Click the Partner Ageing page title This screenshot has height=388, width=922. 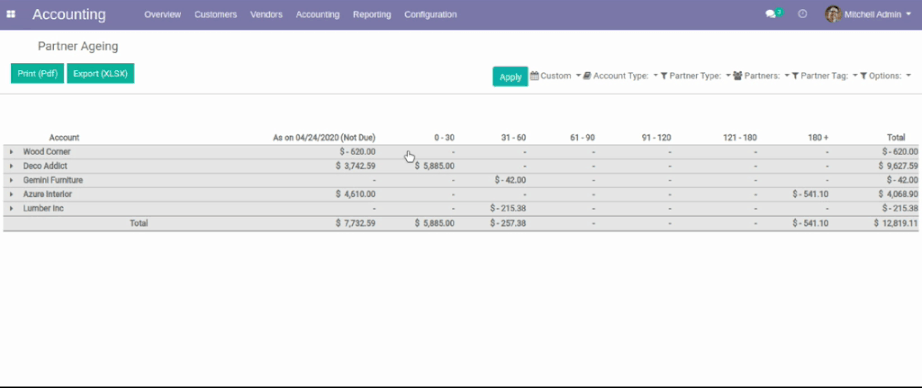click(78, 46)
